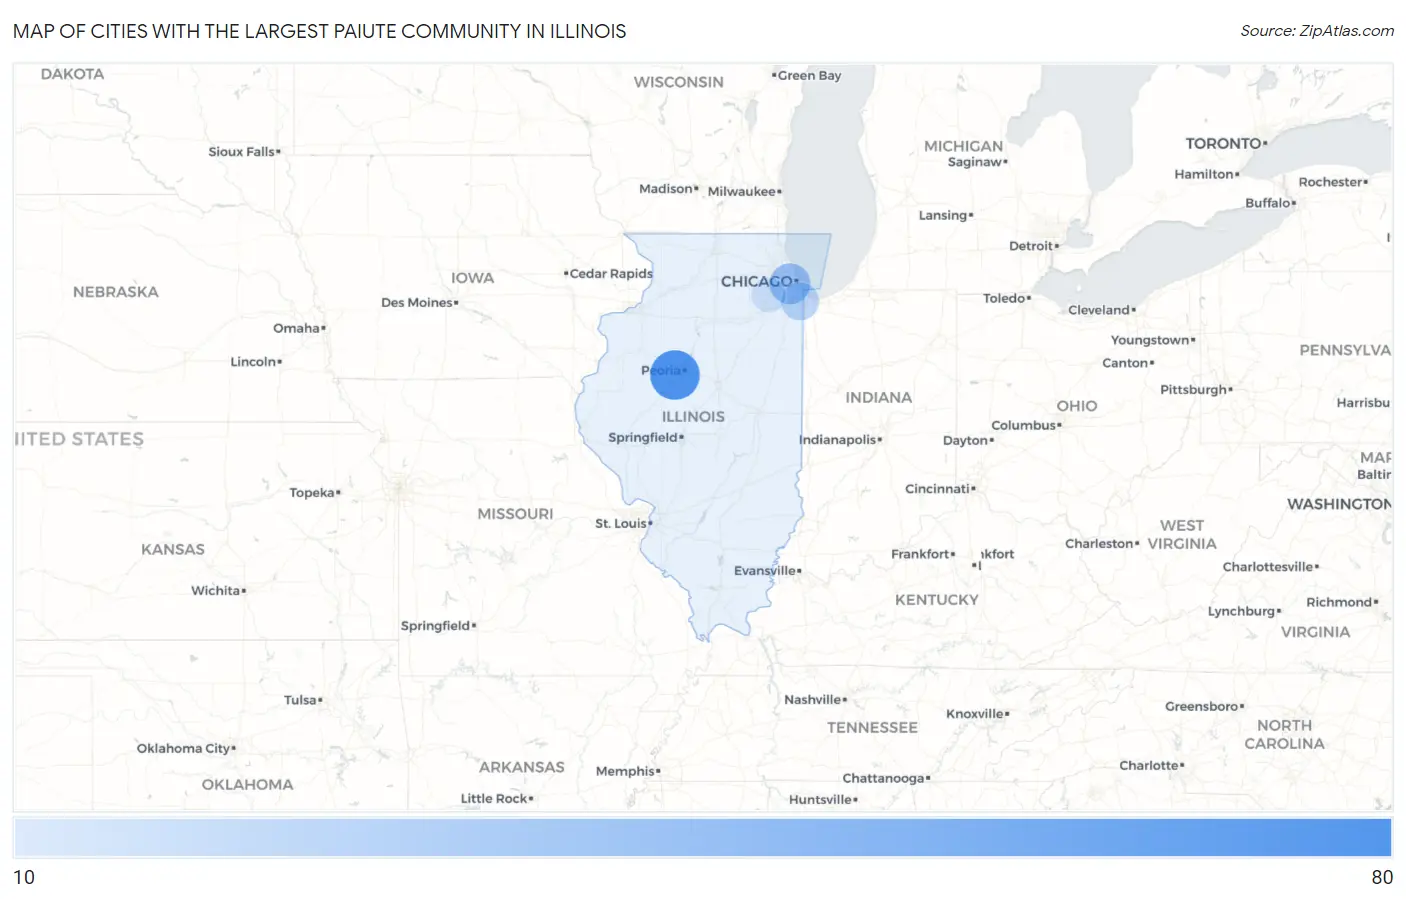Screen dimensions: 1406x899
Task: Click the Des Moines city label
Action: click(419, 302)
